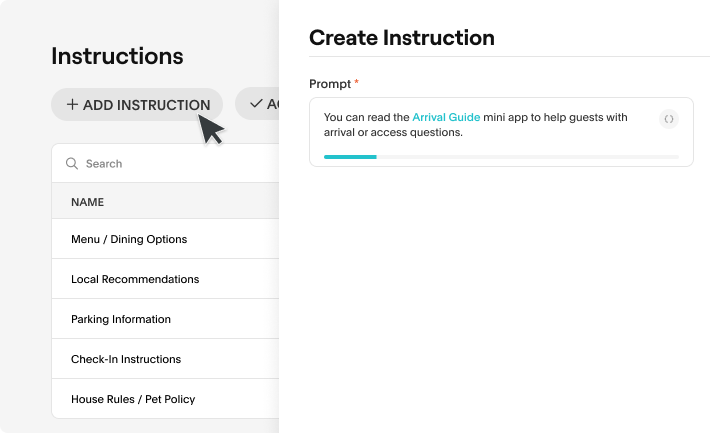Open the Local Recommendations instruction

pos(135,280)
